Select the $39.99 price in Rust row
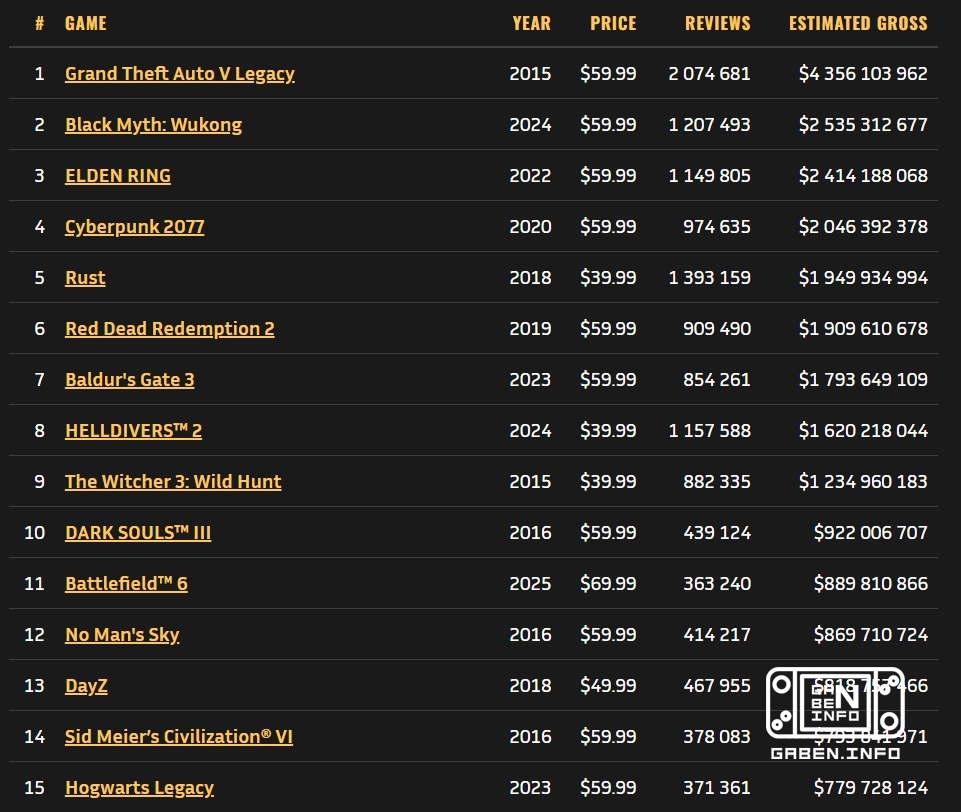Viewport: 961px width, 812px height. click(x=608, y=277)
